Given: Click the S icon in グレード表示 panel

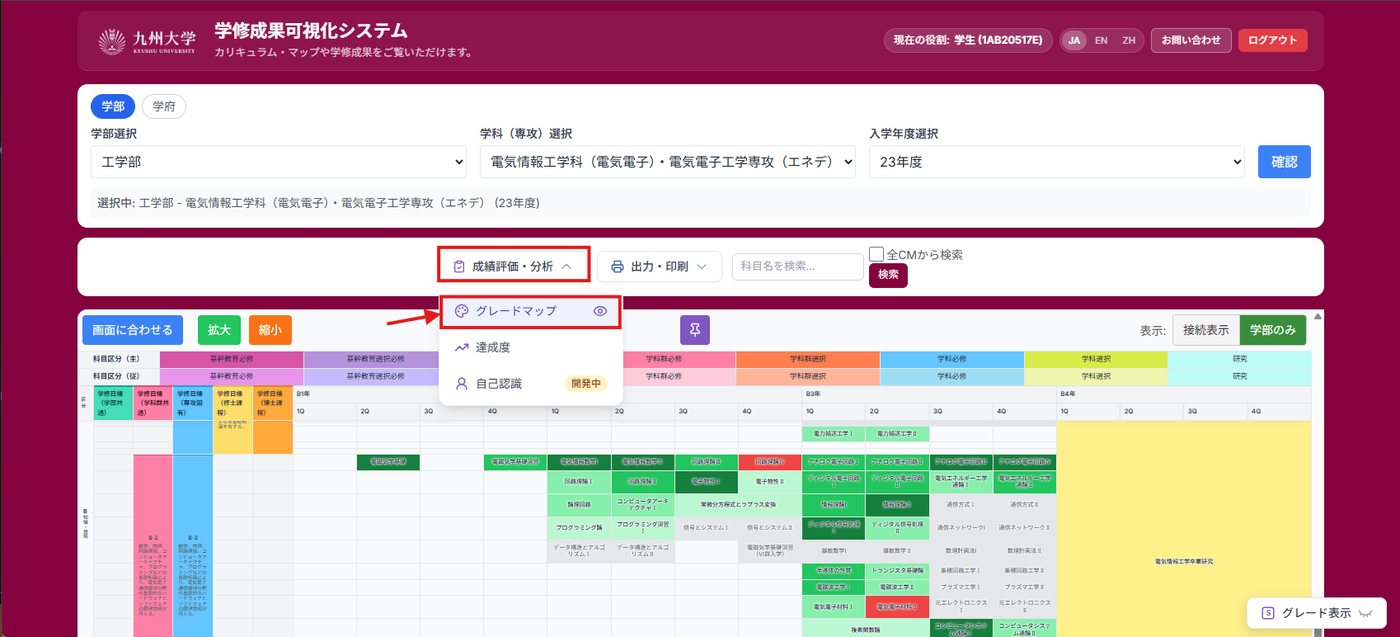Looking at the screenshot, I should (1268, 612).
